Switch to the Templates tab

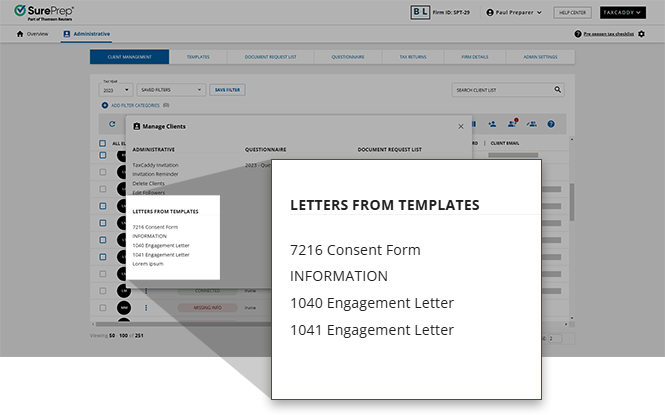[x=198, y=57]
